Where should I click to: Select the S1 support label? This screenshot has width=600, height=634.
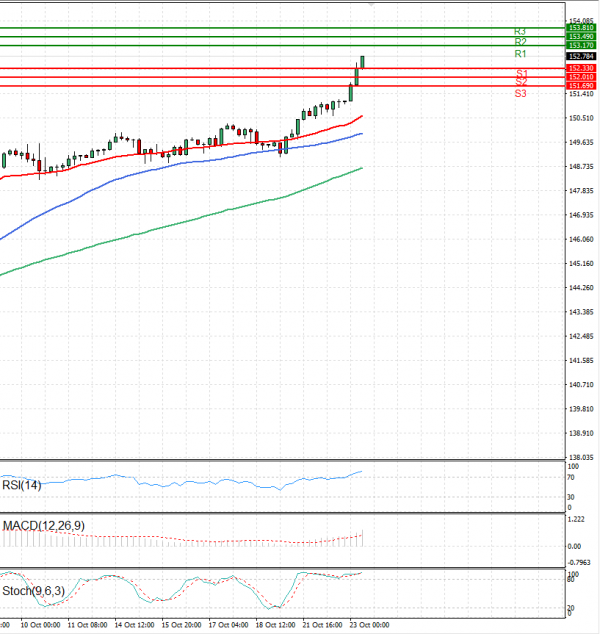click(521, 74)
